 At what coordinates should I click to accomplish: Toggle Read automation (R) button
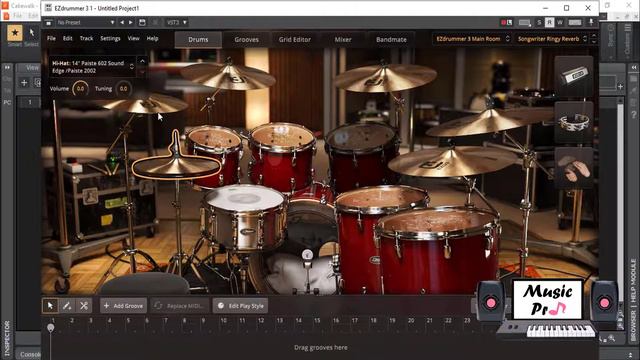(x=549, y=22)
